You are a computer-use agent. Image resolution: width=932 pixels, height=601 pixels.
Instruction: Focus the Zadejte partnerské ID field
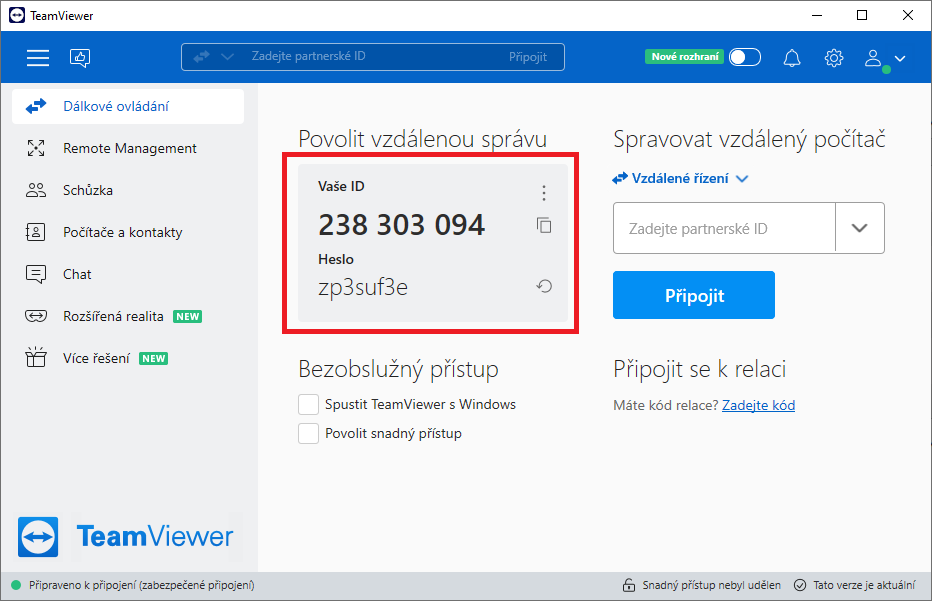[724, 228]
